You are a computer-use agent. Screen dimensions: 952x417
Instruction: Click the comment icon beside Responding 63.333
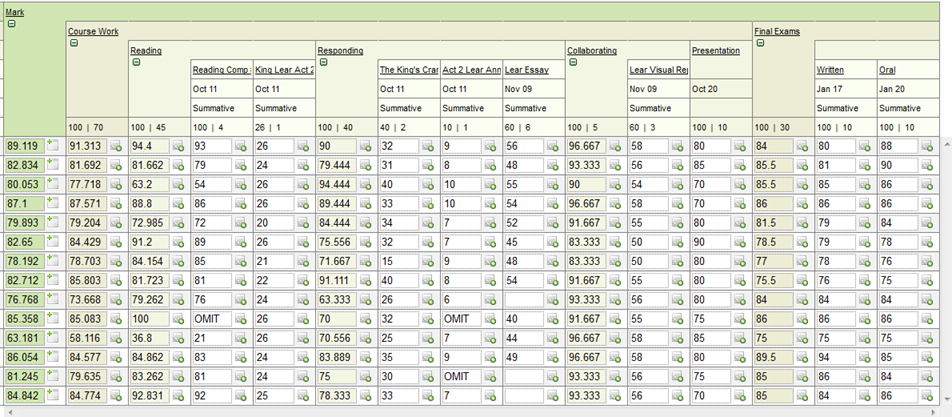pyautogui.click(x=364, y=300)
